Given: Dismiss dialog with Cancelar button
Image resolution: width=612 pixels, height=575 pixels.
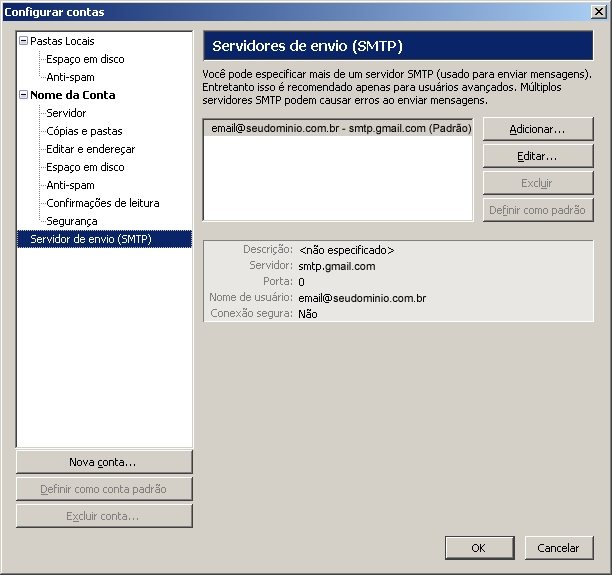Looking at the screenshot, I should (x=558, y=548).
